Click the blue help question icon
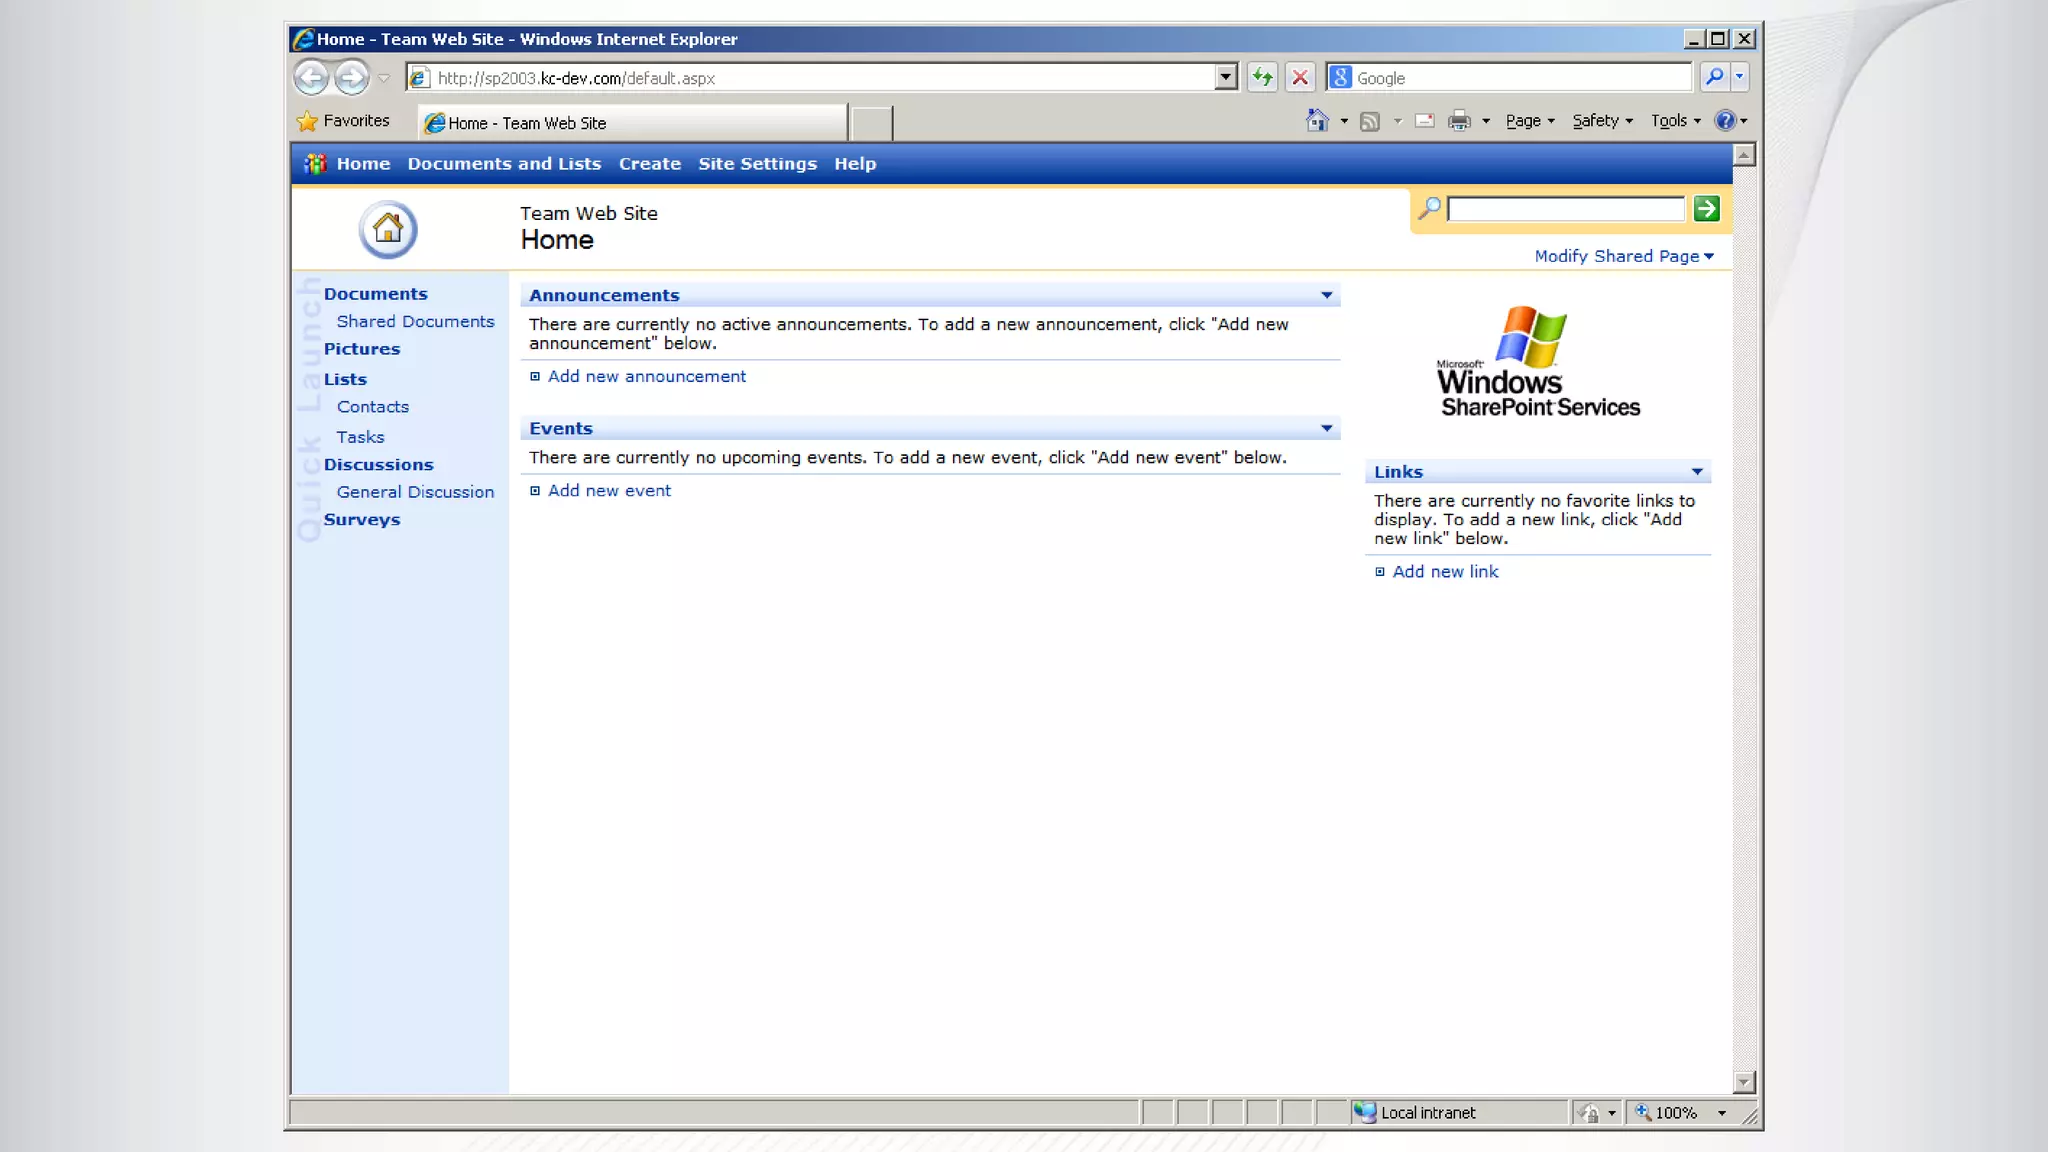 pyautogui.click(x=1724, y=121)
